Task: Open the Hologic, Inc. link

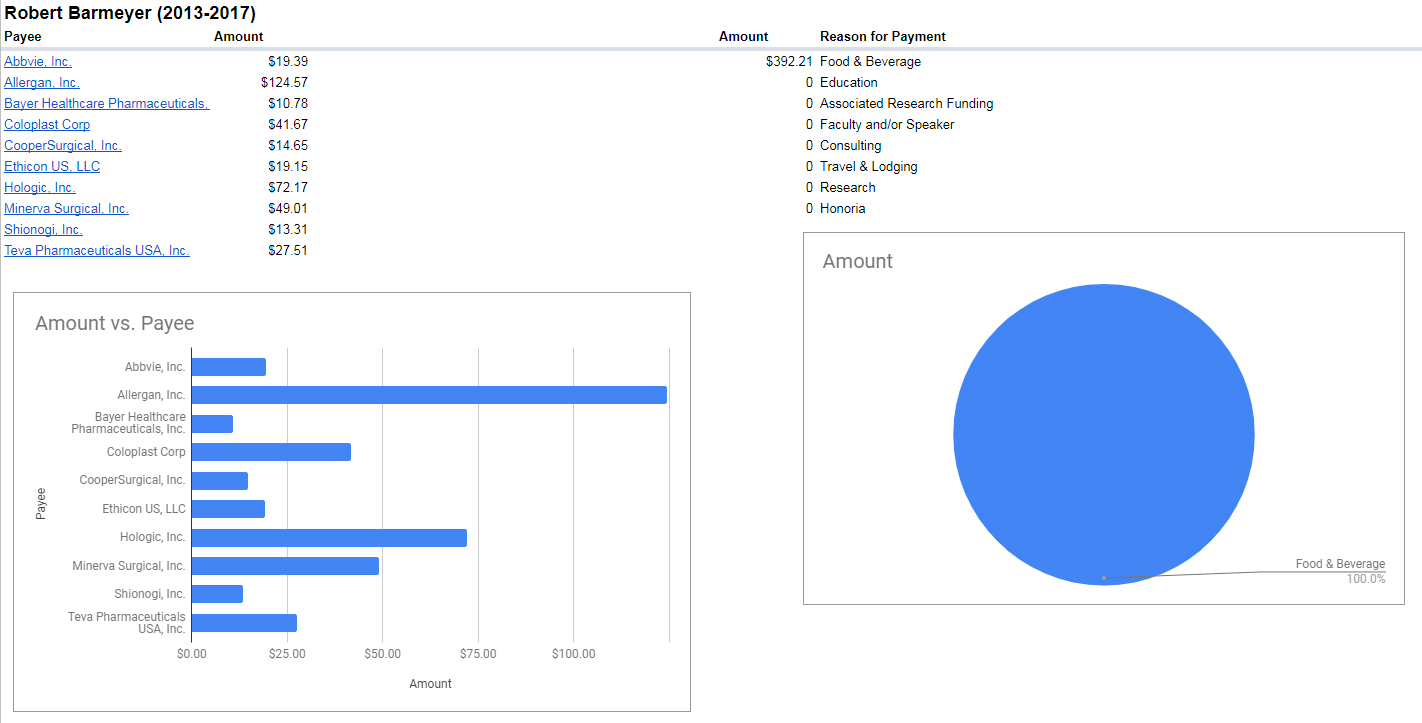Action: click(x=40, y=188)
